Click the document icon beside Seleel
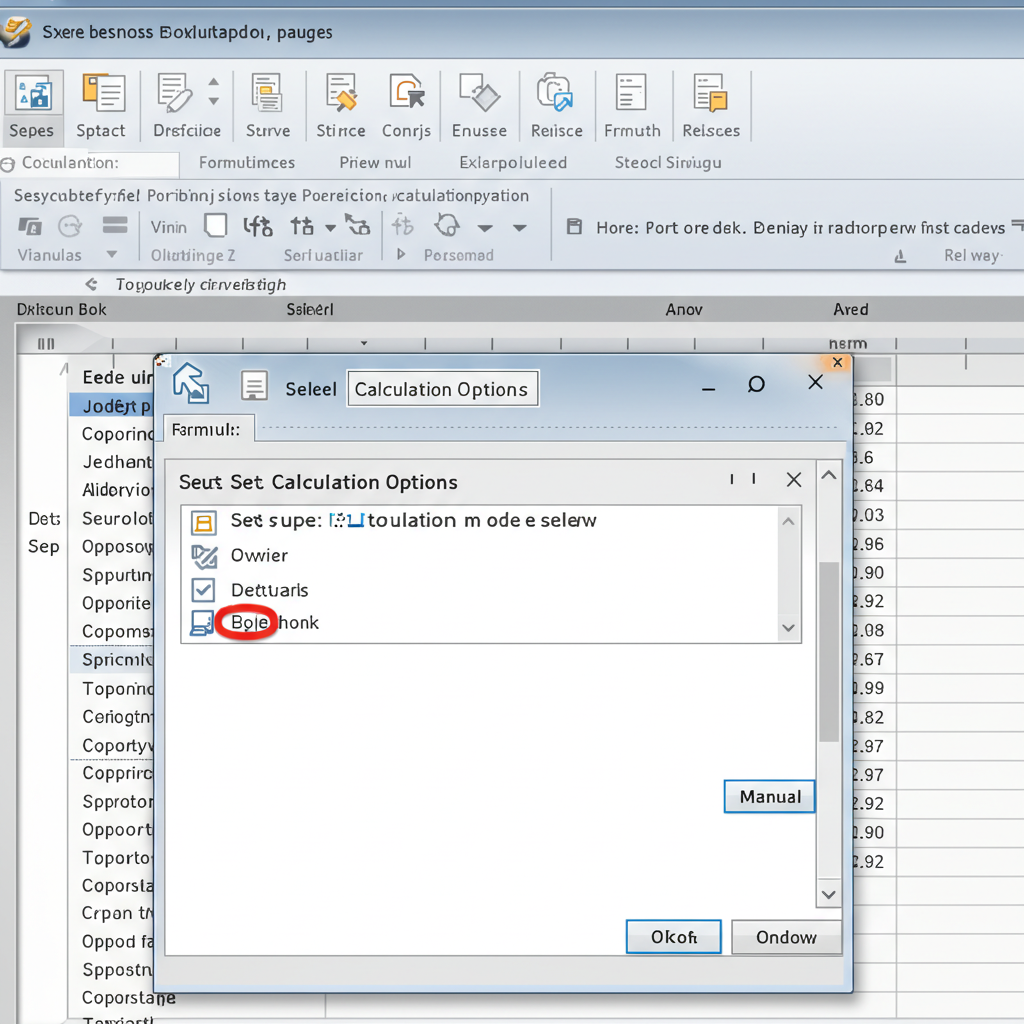 pyautogui.click(x=254, y=385)
